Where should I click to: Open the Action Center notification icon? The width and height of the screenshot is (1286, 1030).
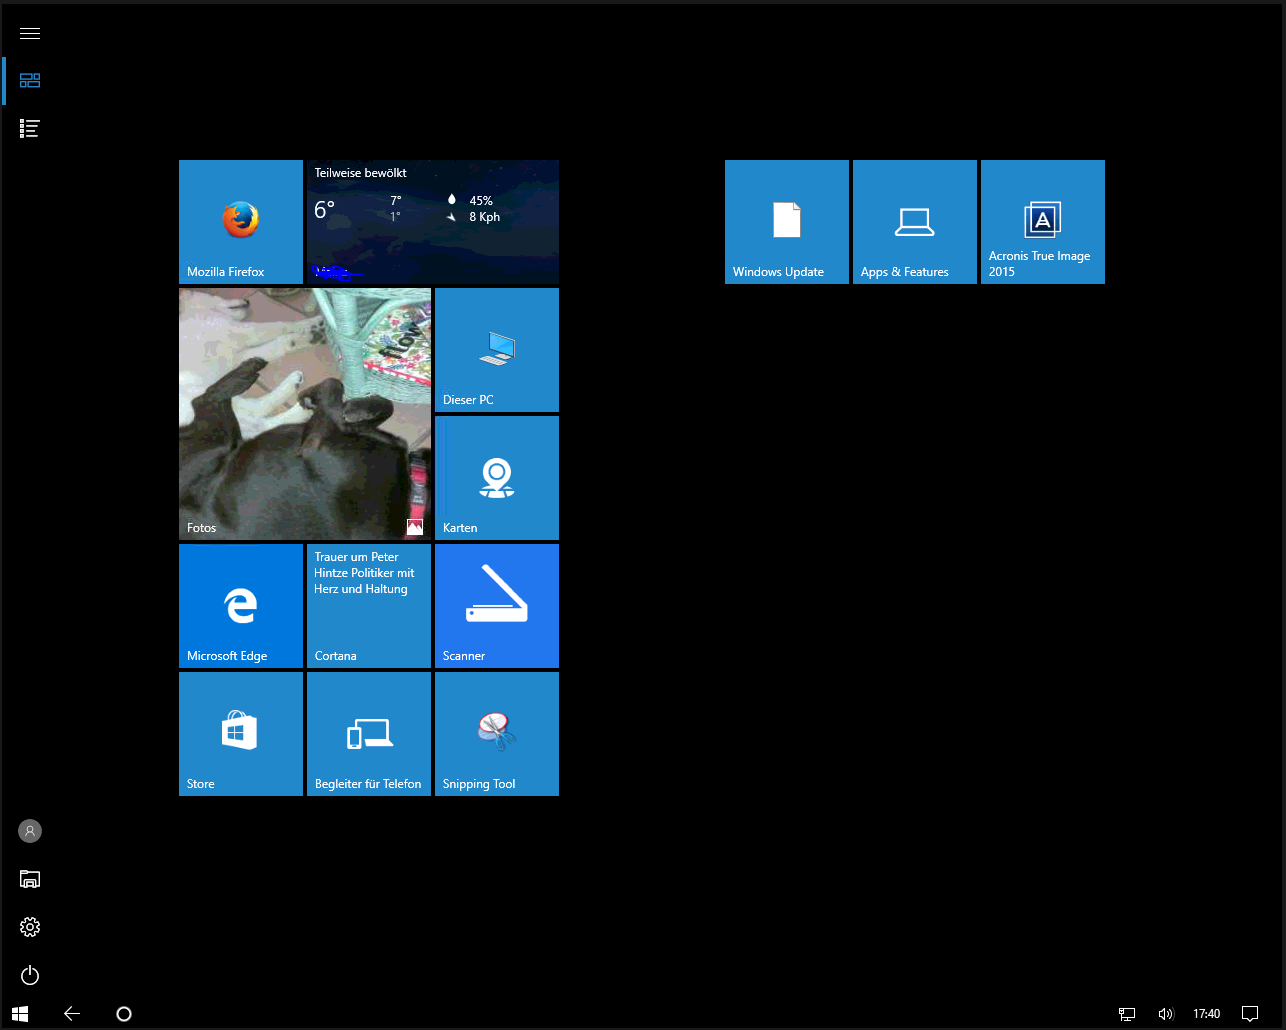(1249, 1014)
